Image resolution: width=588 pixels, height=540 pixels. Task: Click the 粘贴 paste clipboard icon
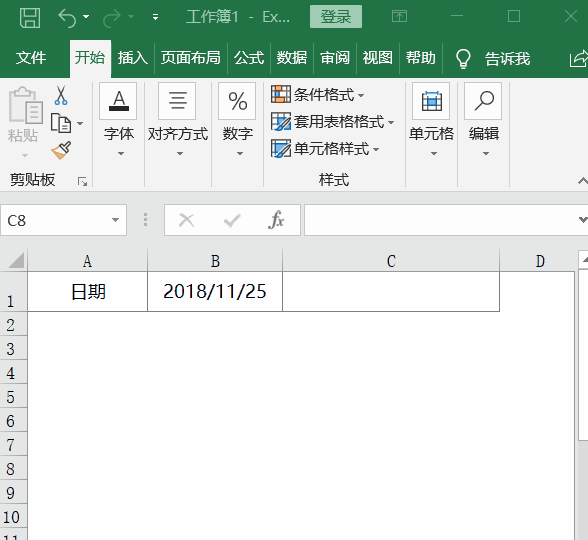[x=26, y=105]
